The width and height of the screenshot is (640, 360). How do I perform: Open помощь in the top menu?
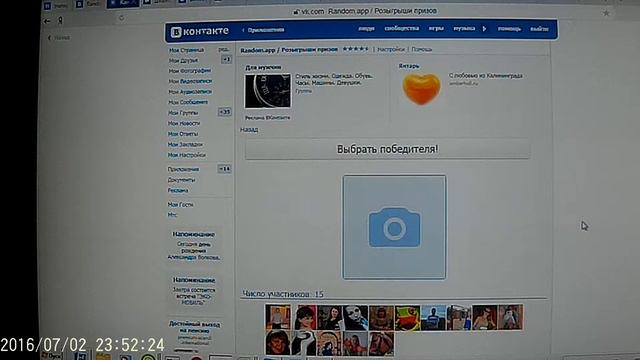509,29
